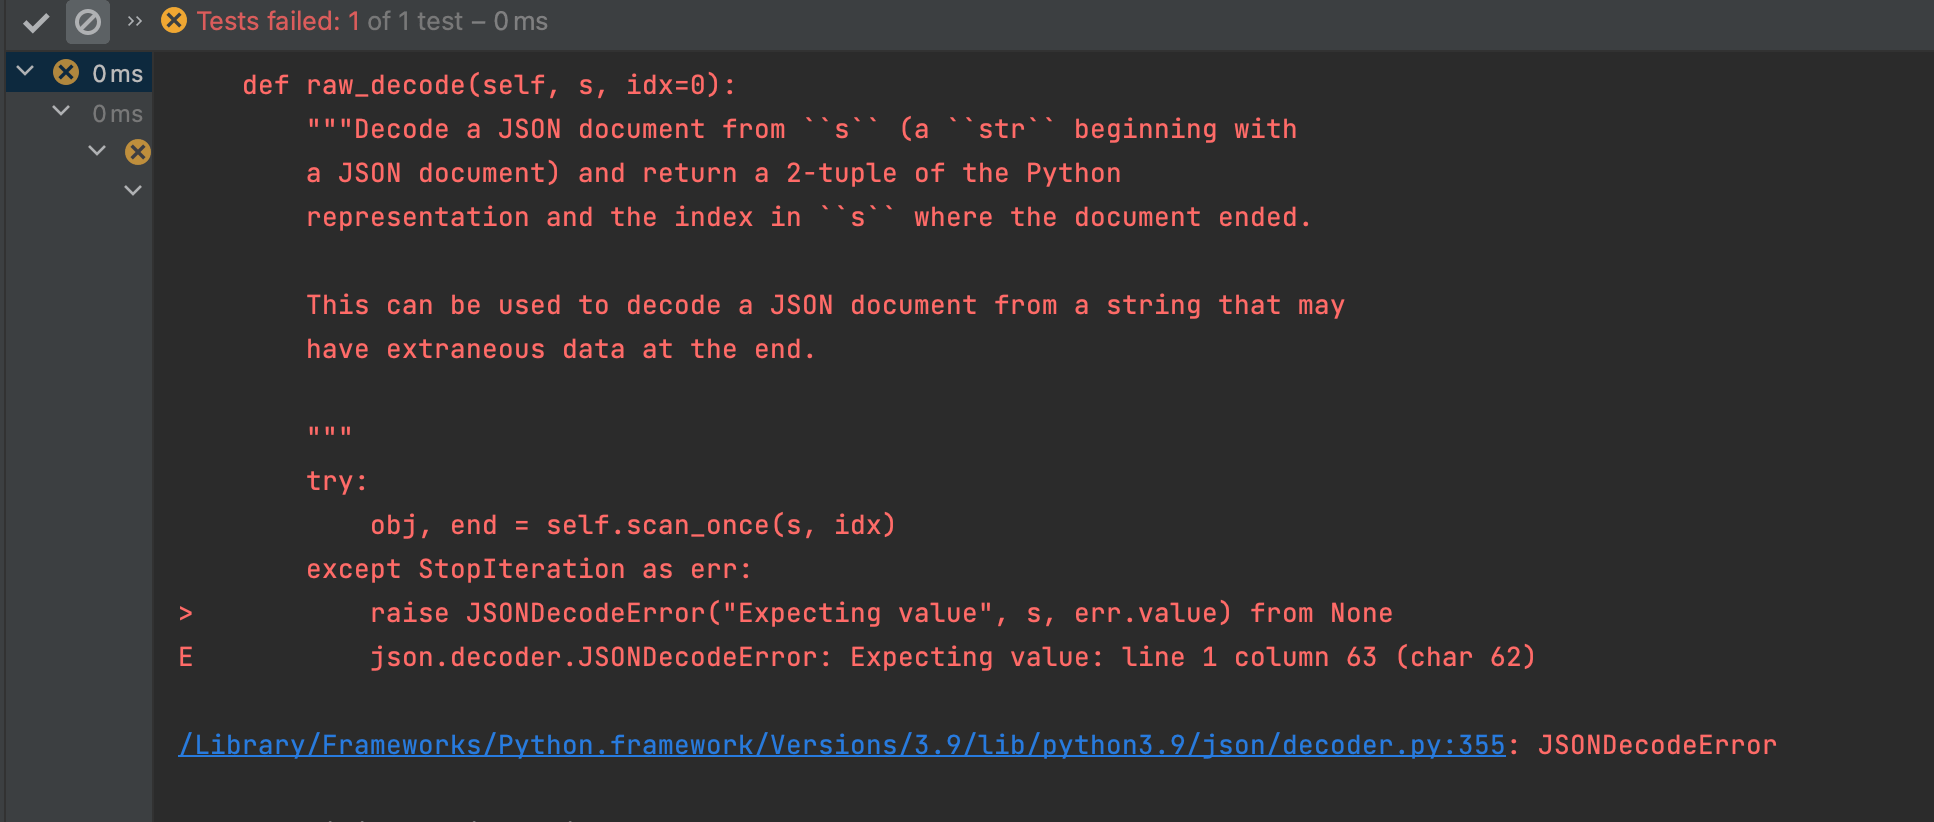
Task: Select the dimmed "0 ms" tree row
Action: (x=117, y=114)
